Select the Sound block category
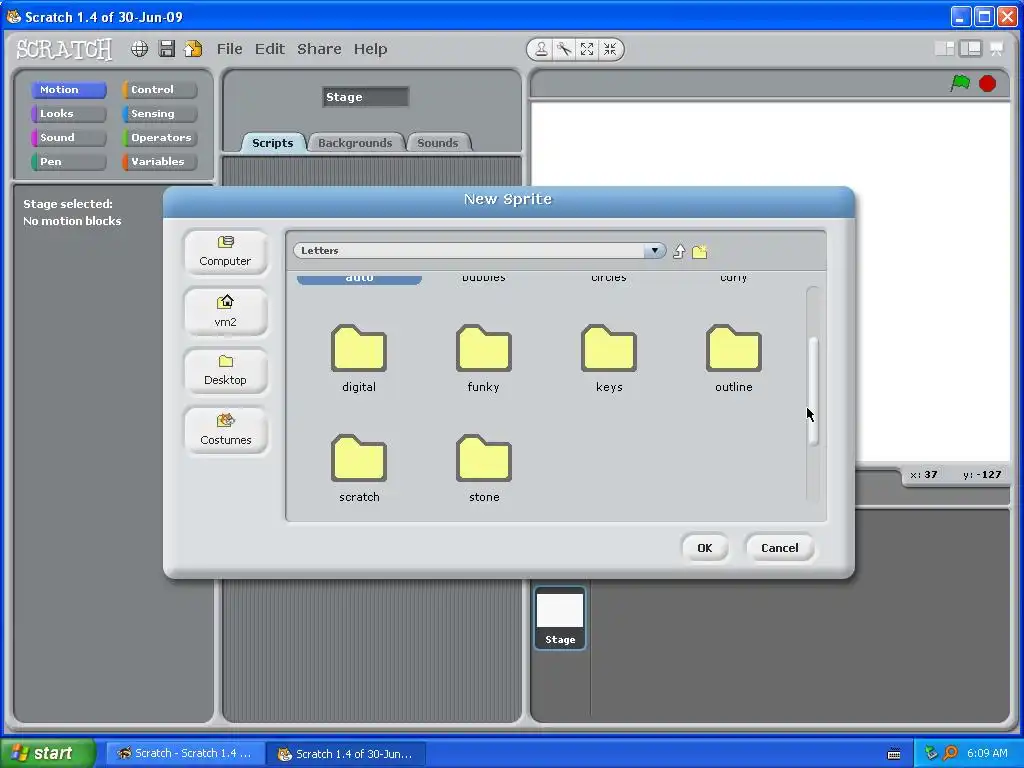The image size is (1024, 768). [69, 138]
